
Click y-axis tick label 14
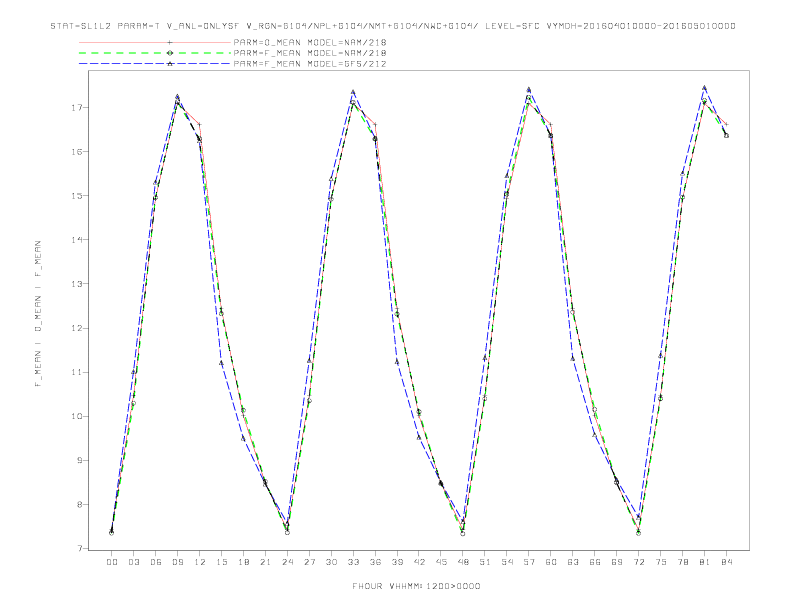[77, 240]
